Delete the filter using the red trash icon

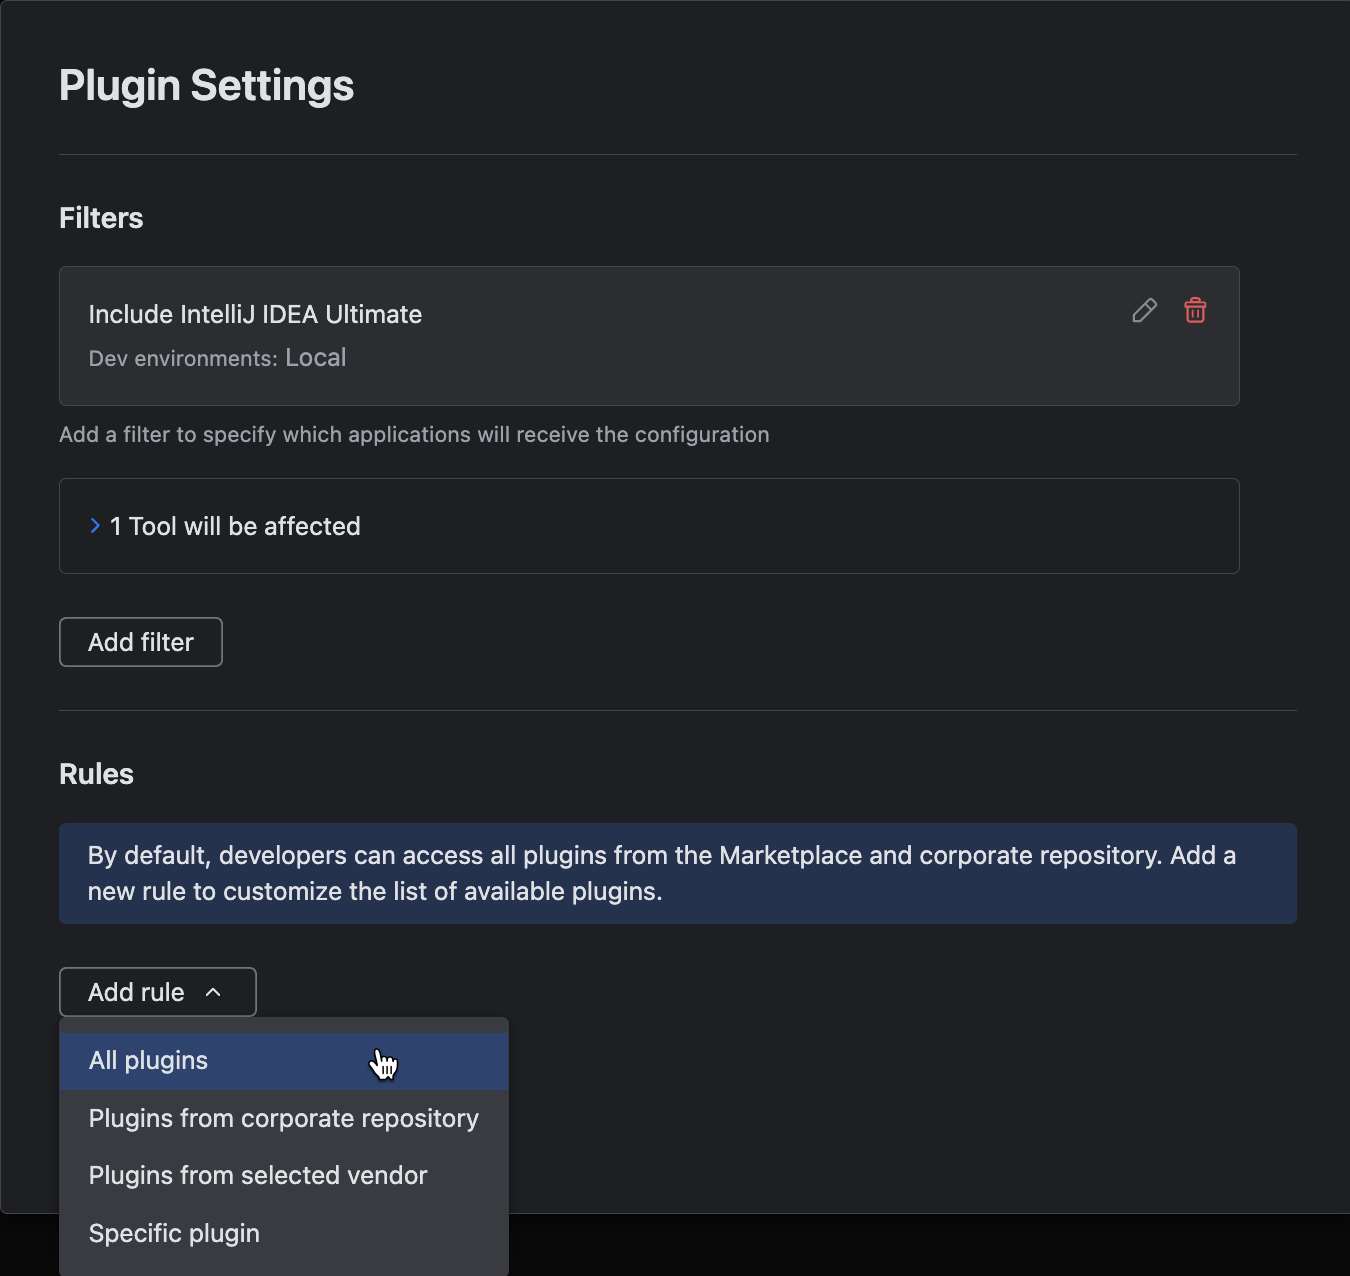tap(1195, 311)
